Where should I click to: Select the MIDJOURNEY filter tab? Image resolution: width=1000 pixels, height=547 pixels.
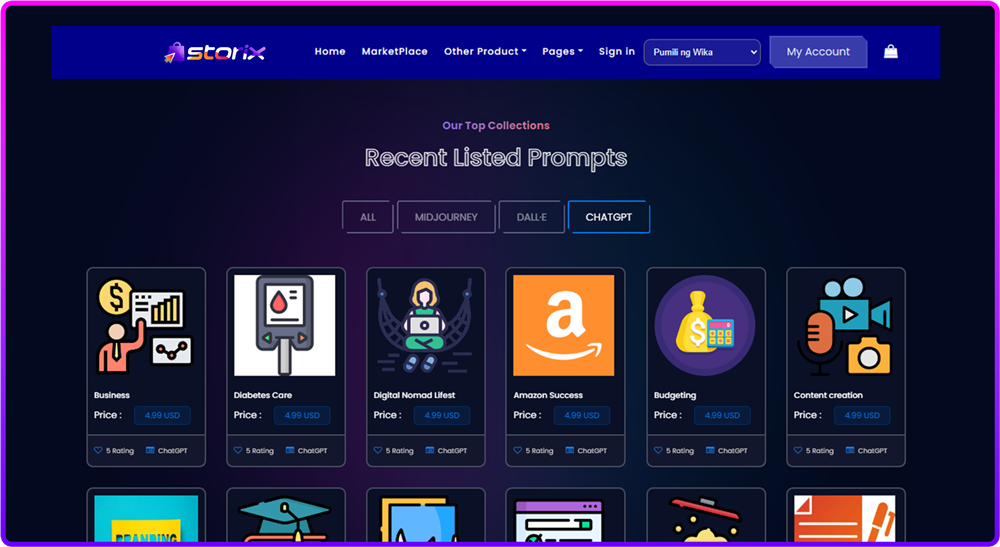446,217
